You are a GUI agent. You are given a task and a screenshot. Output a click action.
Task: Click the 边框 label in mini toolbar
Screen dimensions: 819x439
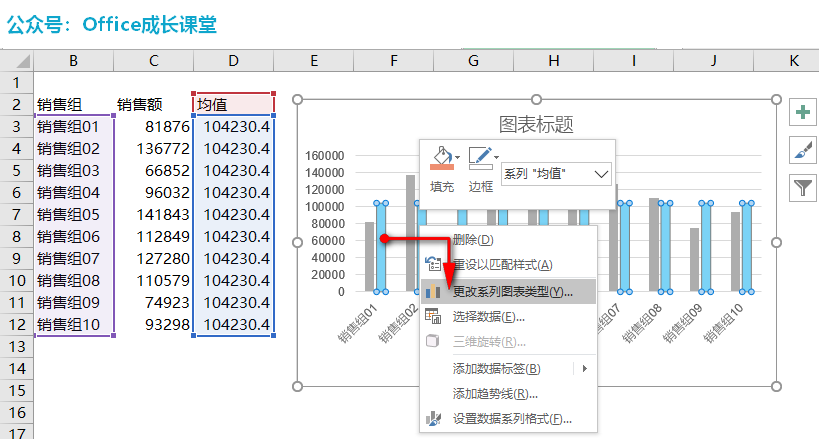click(481, 187)
